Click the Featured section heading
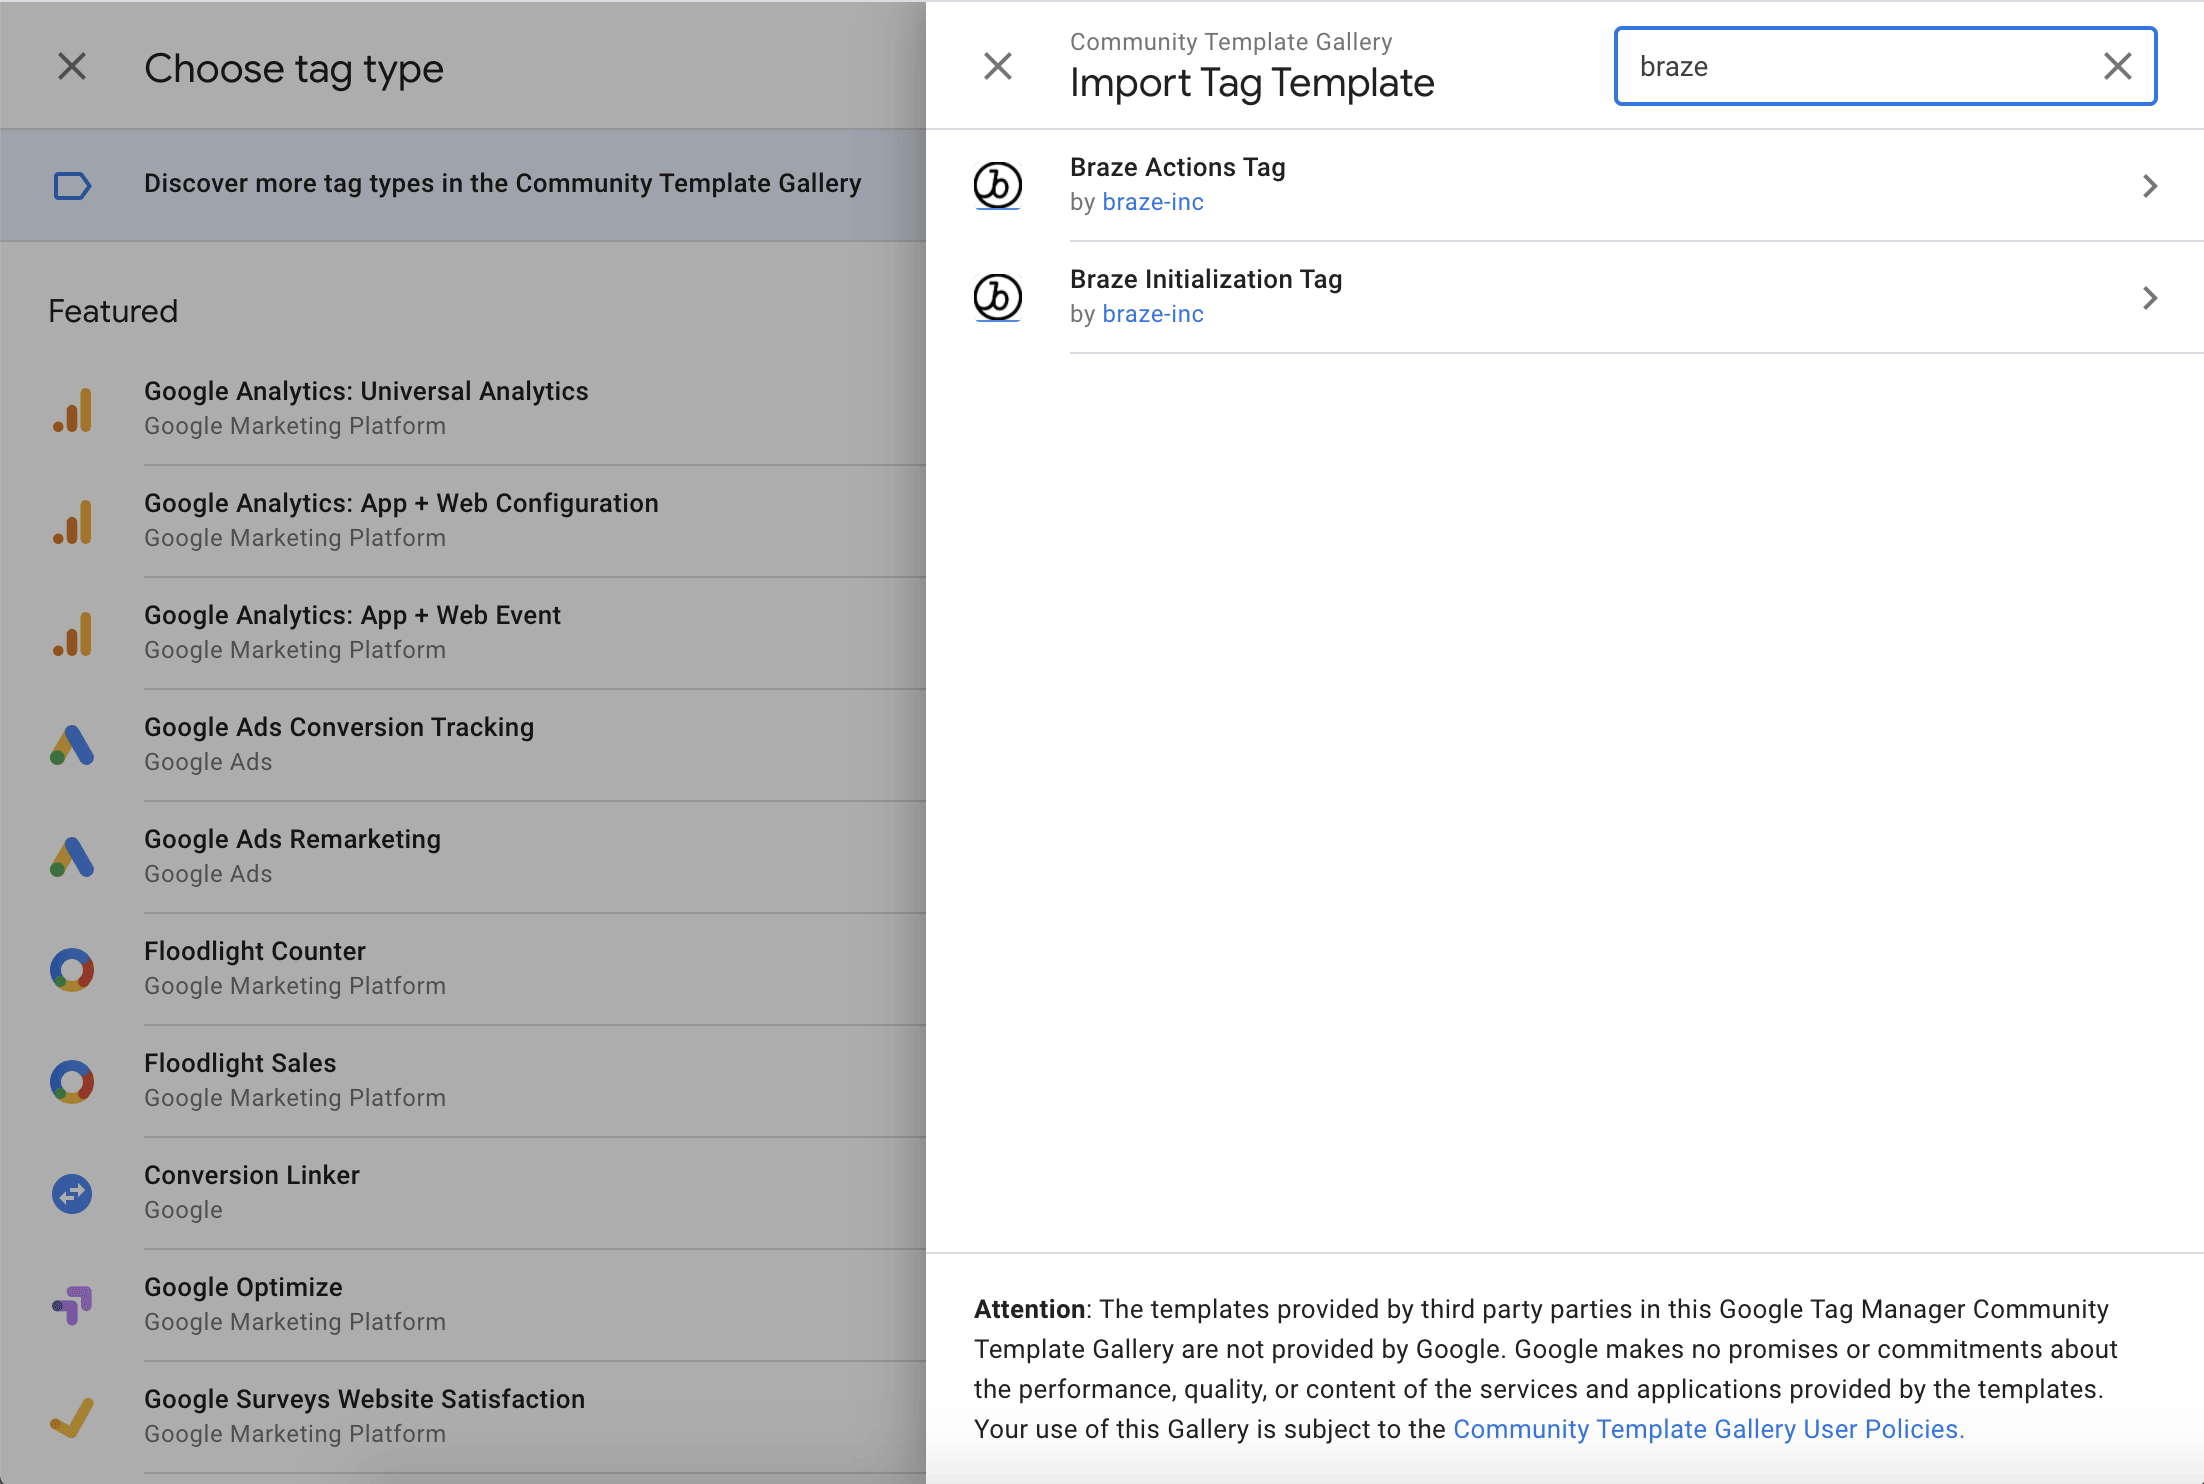2204x1484 pixels. (113, 311)
